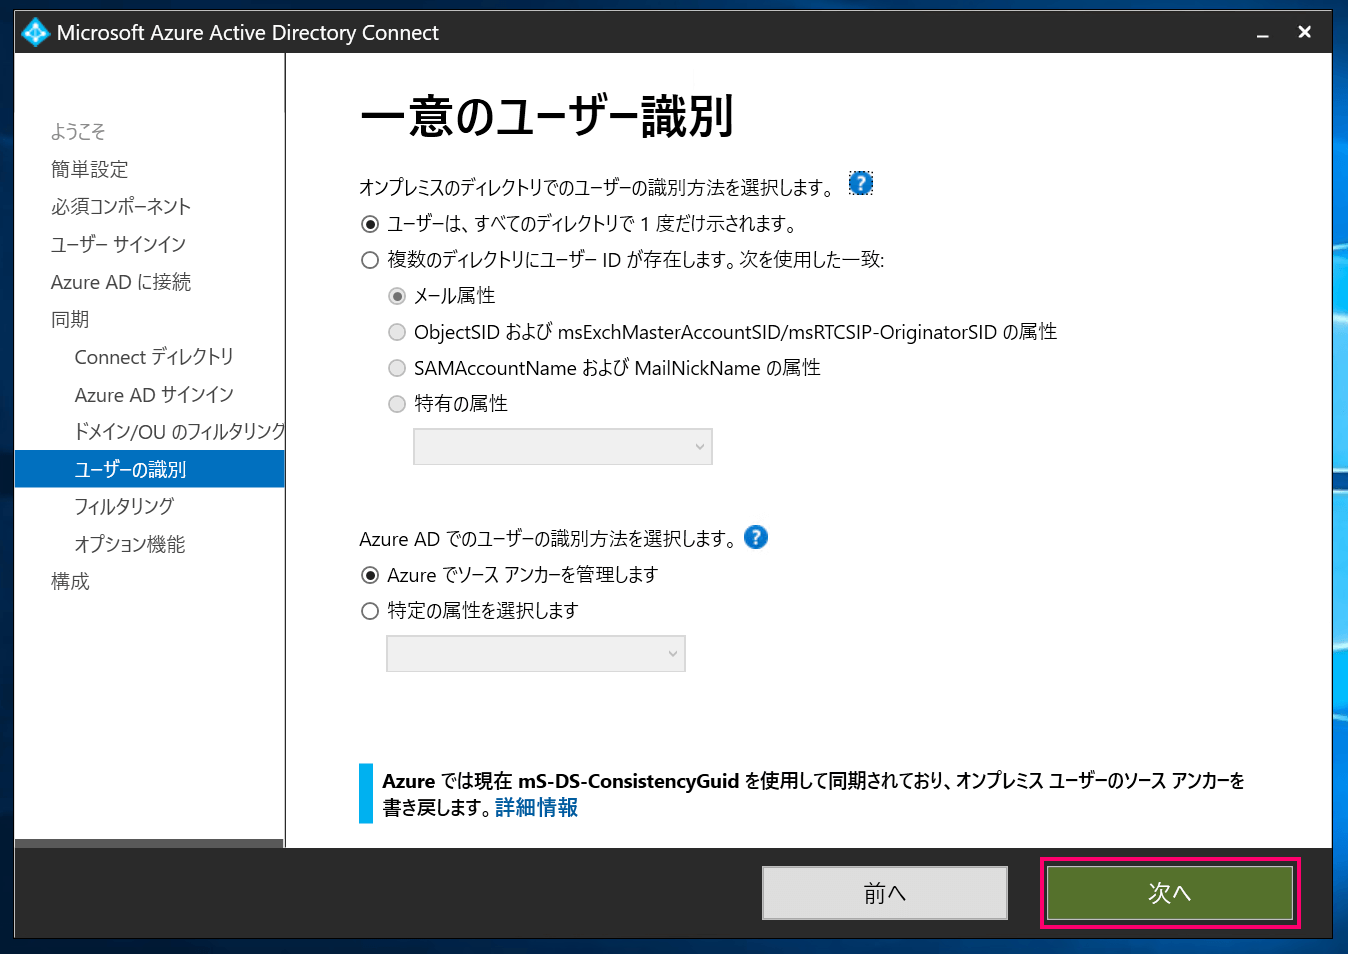Open the ドメイン/OU のフィルタリング step
Image resolution: width=1348 pixels, height=954 pixels.
[x=179, y=431]
